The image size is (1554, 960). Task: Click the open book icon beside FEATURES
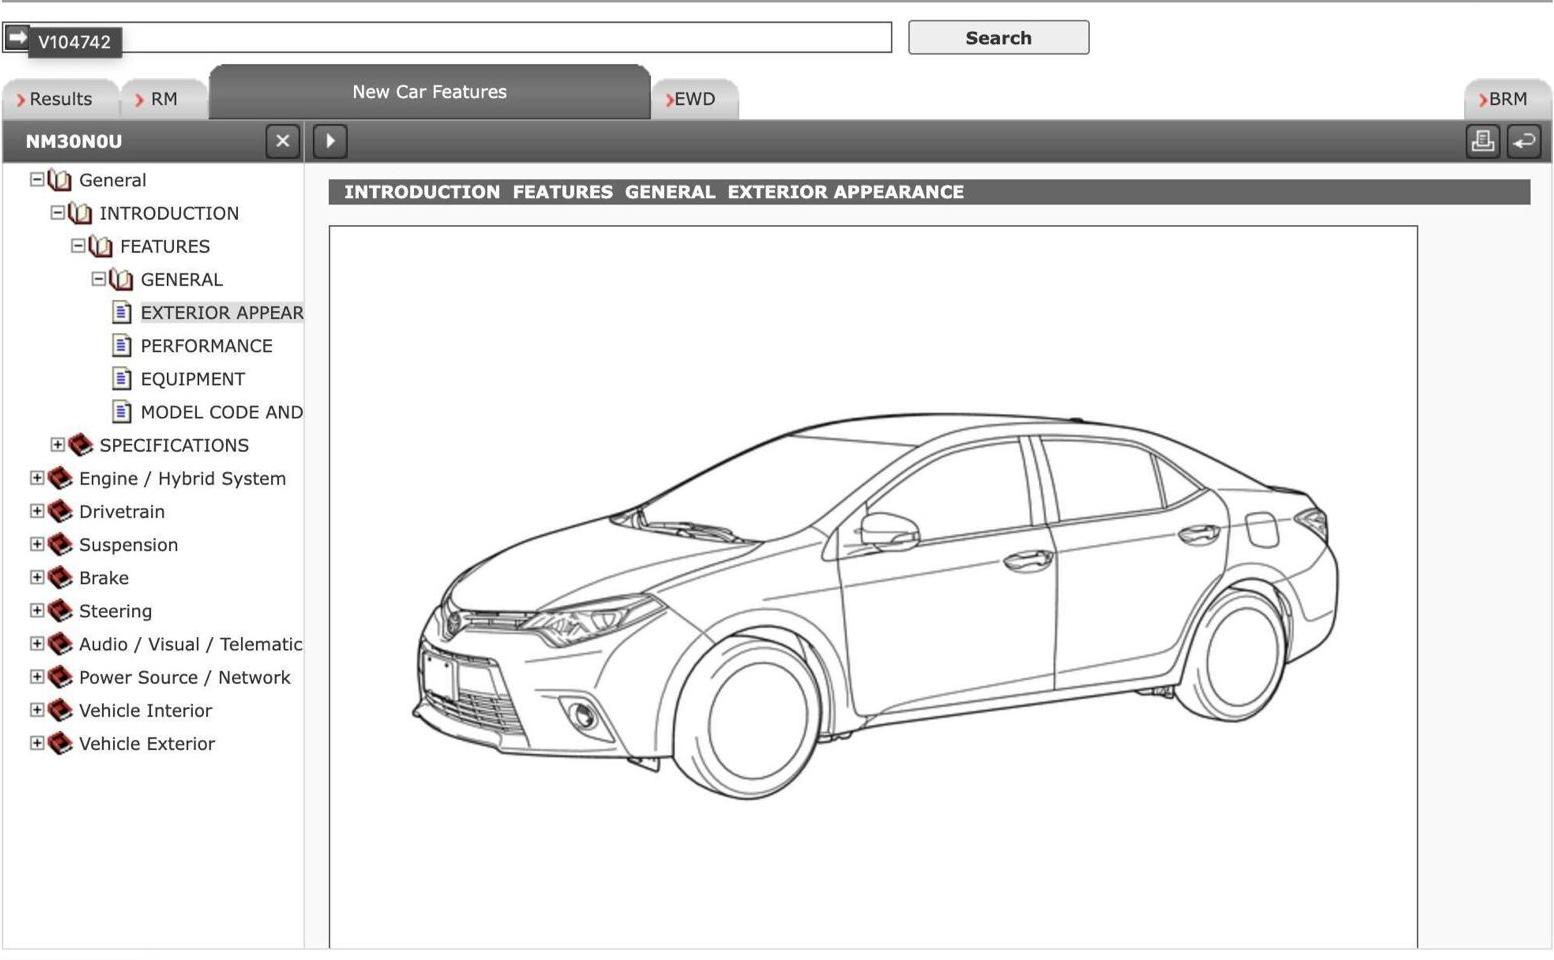(x=101, y=246)
